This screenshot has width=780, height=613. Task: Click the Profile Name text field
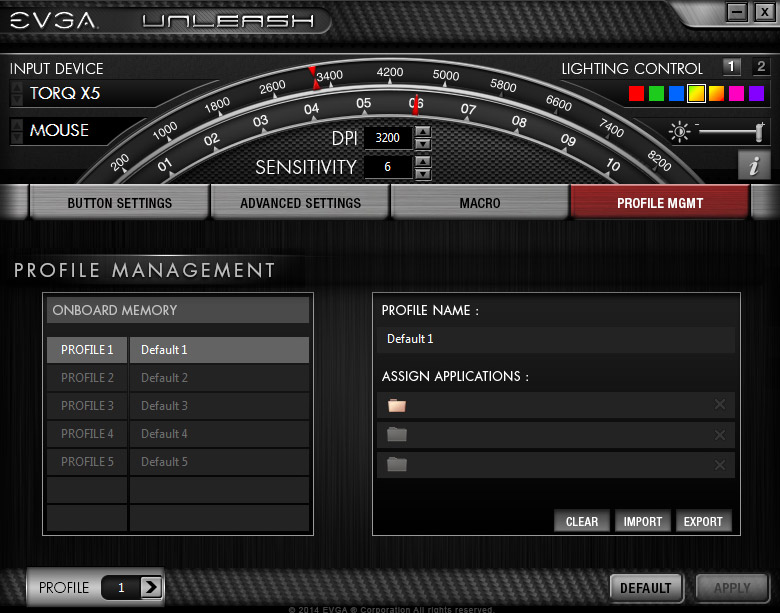(557, 339)
